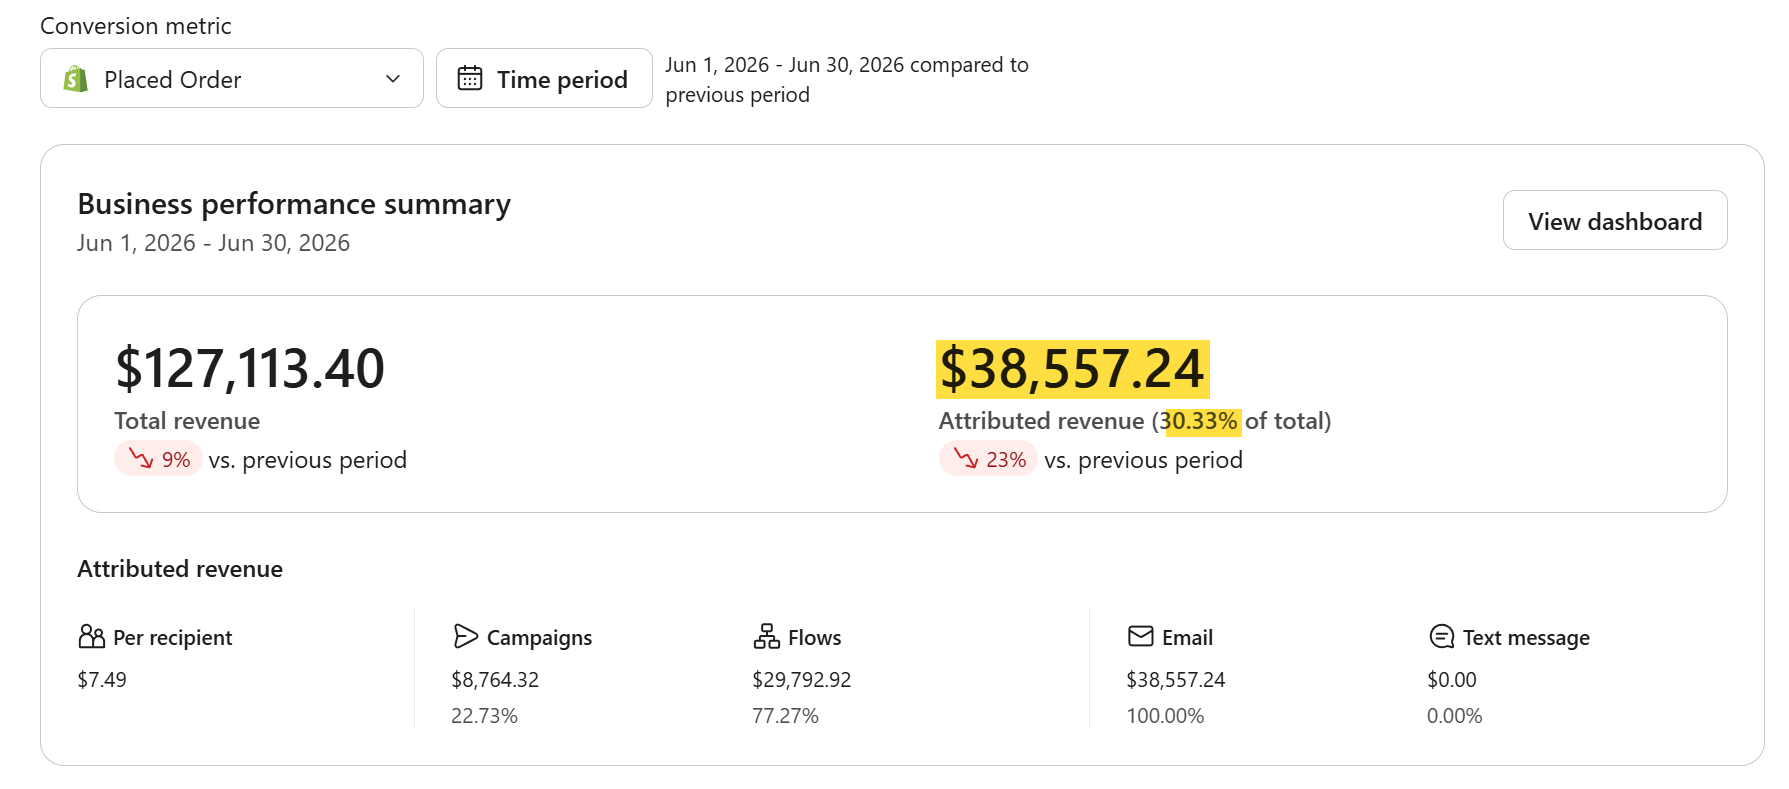Open the Placed Order conversion metric dropdown
The width and height of the screenshot is (1789, 789).
(x=232, y=78)
